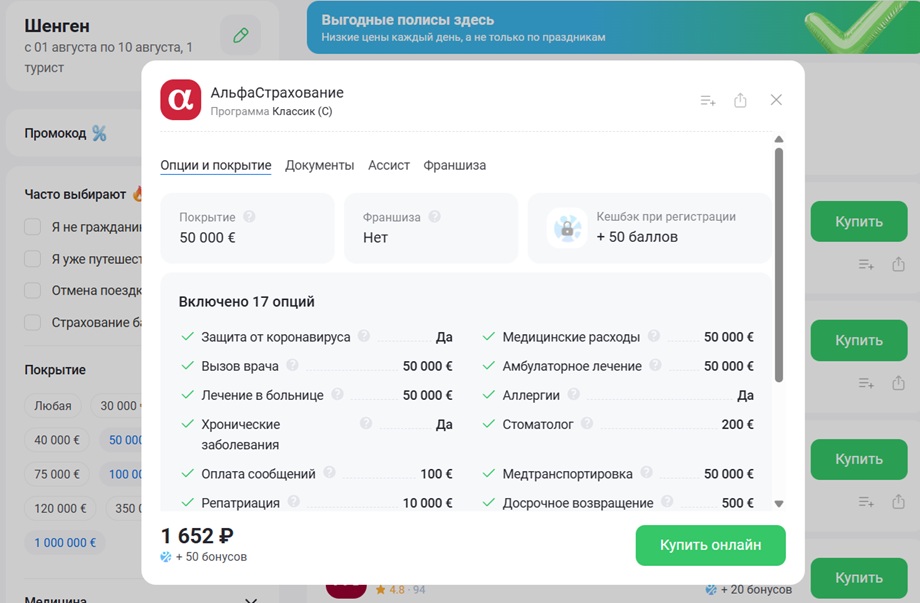Click the scroll down arrow in dialog
Viewport: 920px width, 603px height.
click(779, 503)
